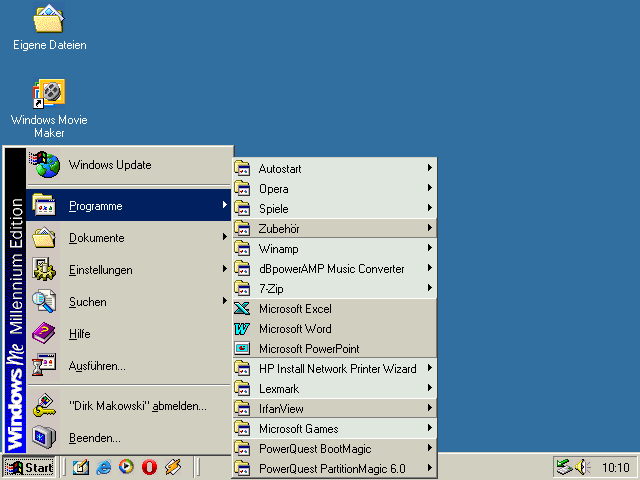The width and height of the screenshot is (640, 480).
Task: Click the network connection tray icon
Action: click(564, 467)
